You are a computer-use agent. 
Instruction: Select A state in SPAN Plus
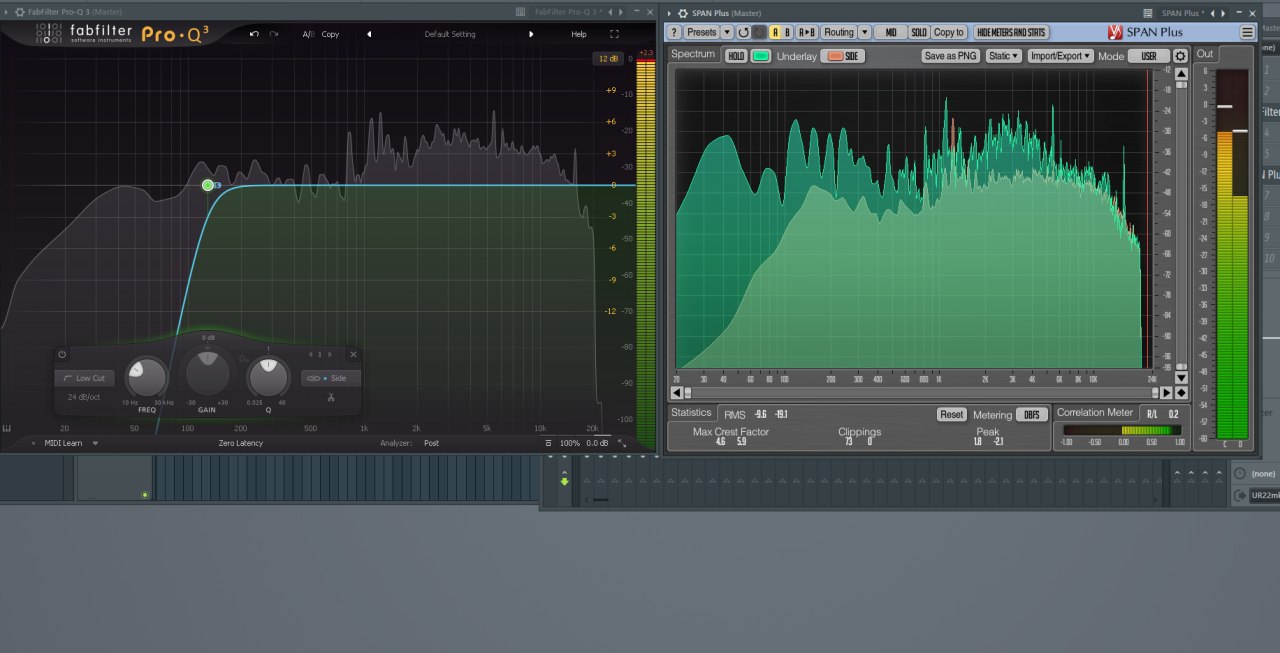pos(775,32)
